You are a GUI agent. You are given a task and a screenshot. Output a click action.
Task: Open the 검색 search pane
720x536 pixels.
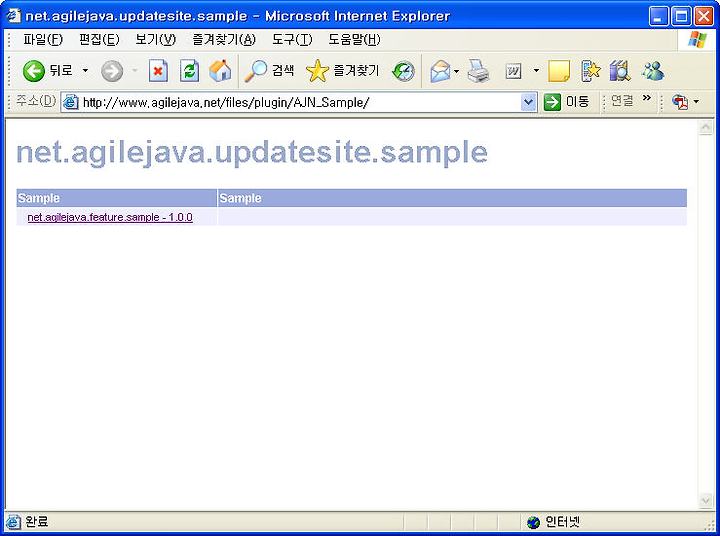[x=269, y=71]
